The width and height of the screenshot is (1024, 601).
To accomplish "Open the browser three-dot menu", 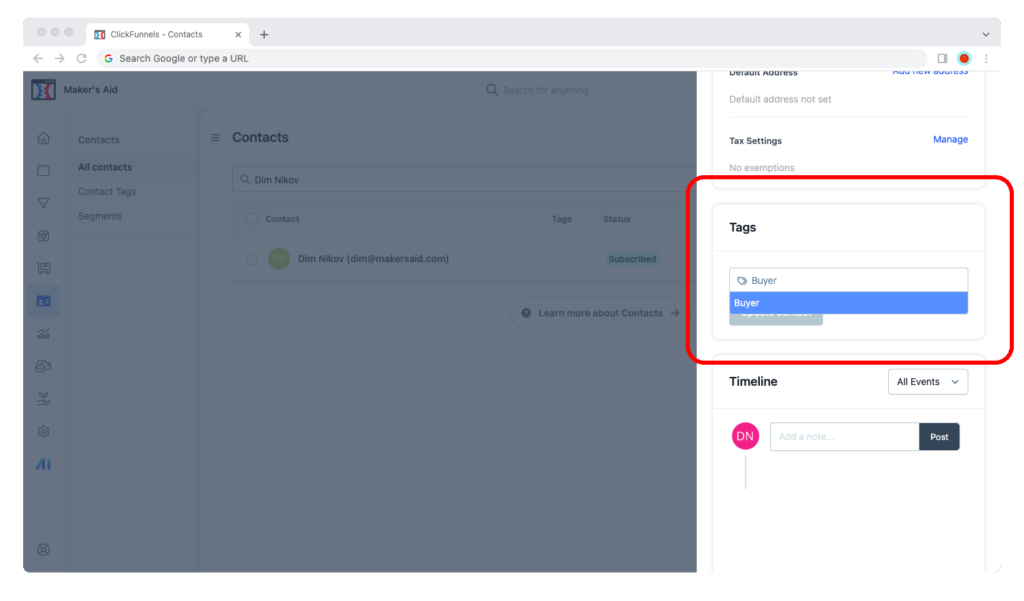I will tap(986, 58).
